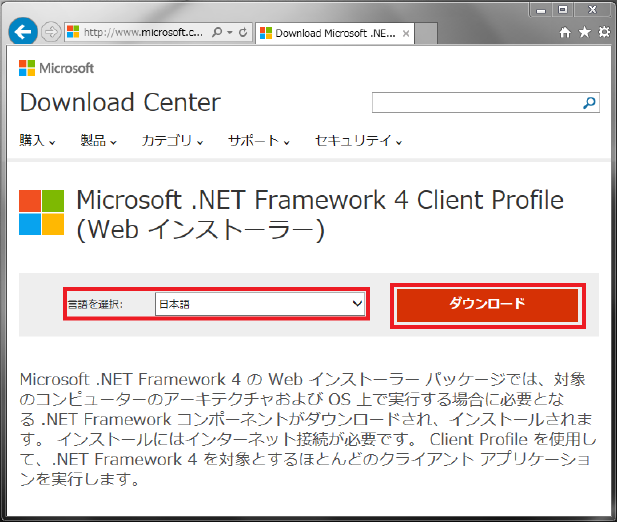Close the Download Microsoft .NE... tab
Viewport: 617px width, 522px height.
coord(406,34)
